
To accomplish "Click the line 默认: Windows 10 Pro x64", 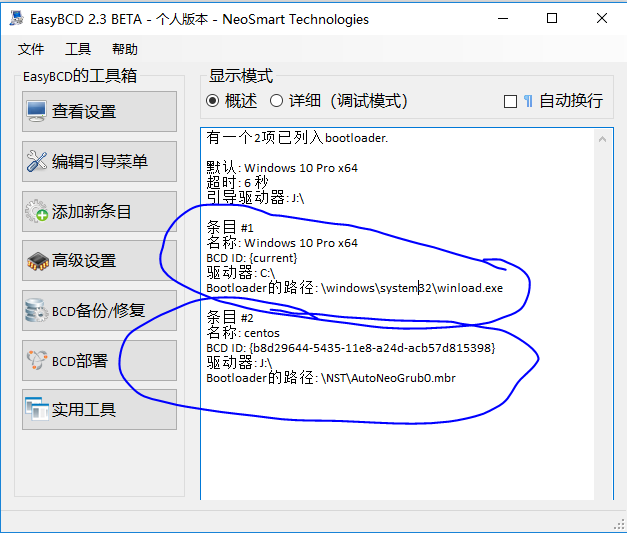I will [x=282, y=168].
